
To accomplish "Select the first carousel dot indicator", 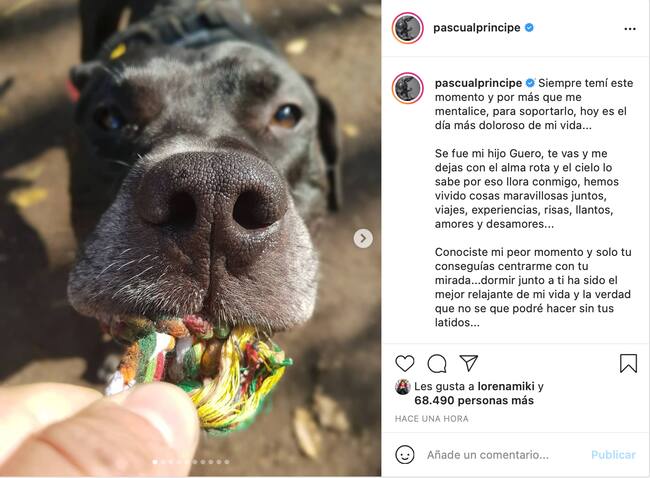I will (x=155, y=461).
